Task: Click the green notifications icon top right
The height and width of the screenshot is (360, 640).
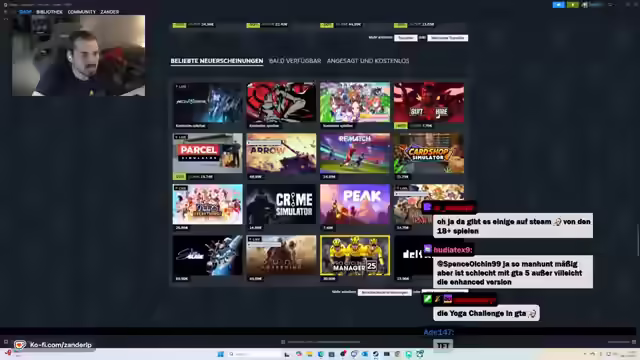Action: click(x=573, y=4)
